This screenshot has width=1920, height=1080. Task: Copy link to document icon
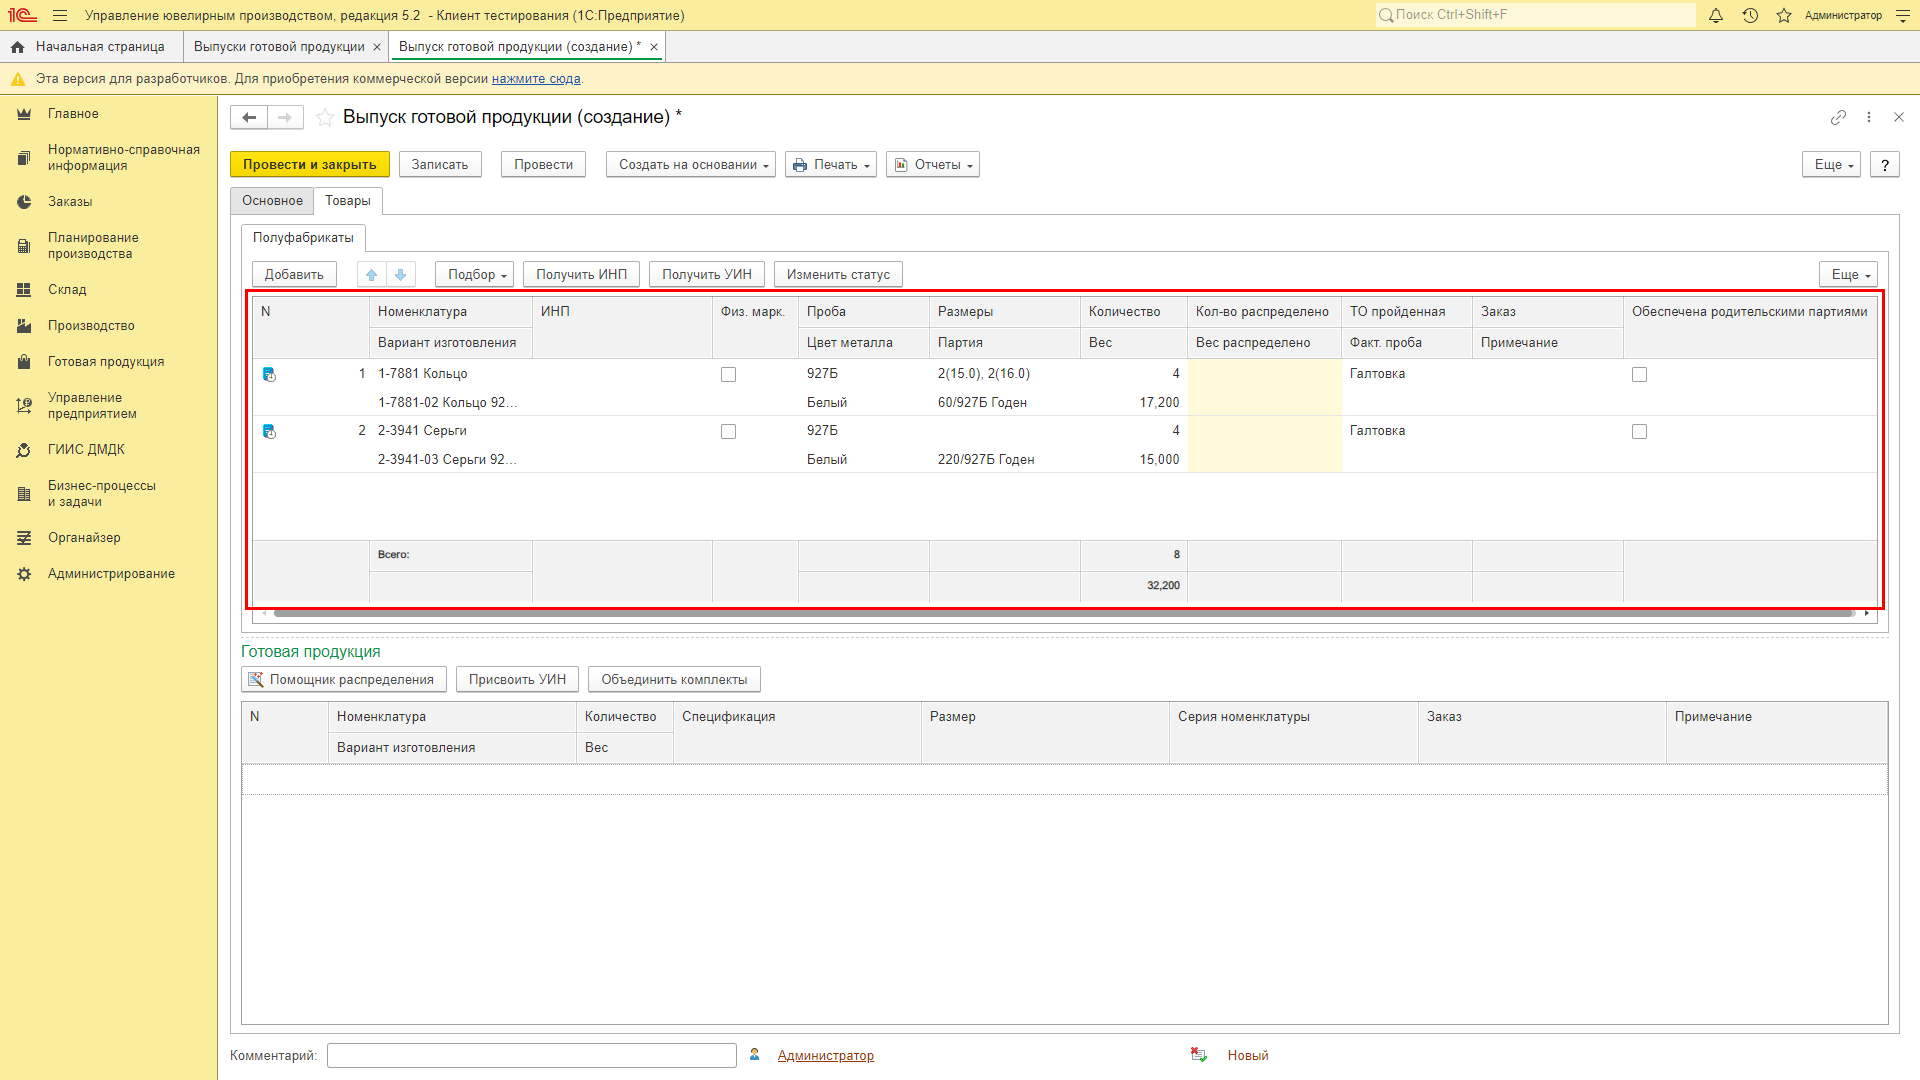coord(1838,117)
